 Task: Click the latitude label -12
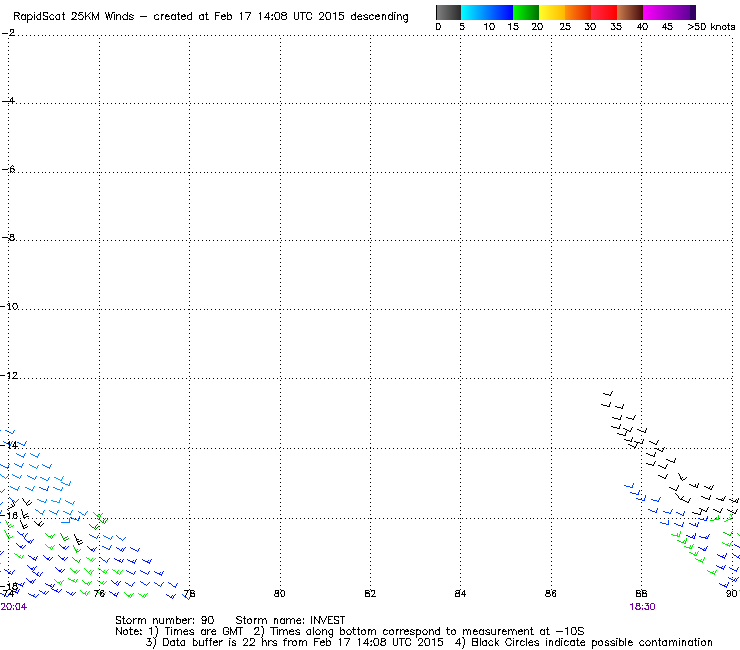(x=9, y=376)
